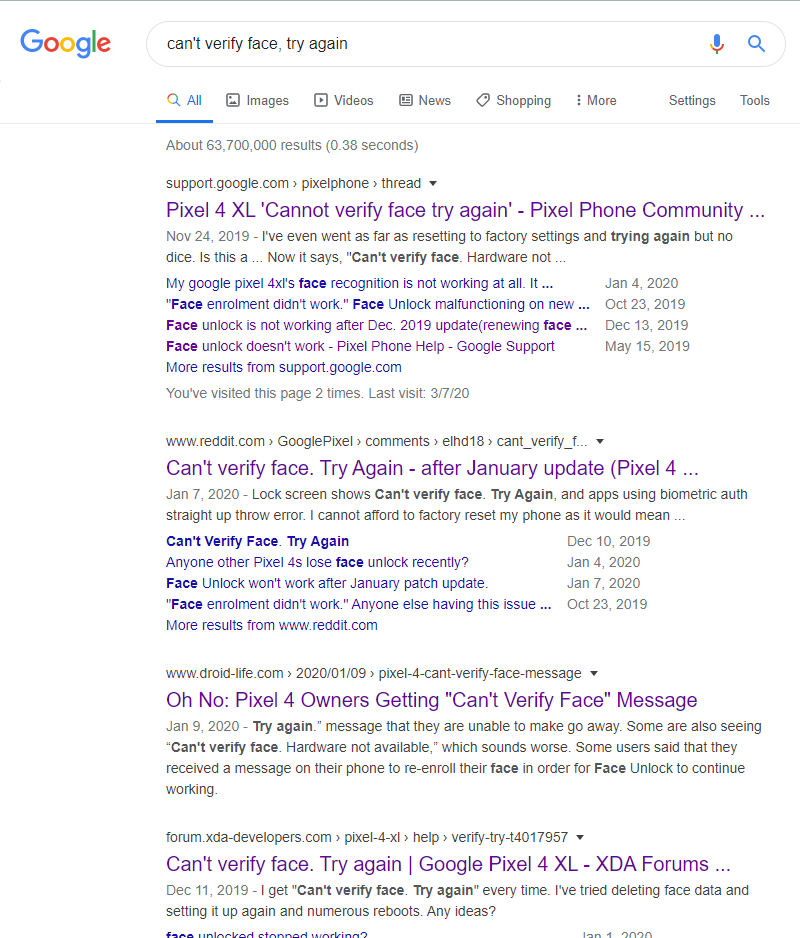The height and width of the screenshot is (938, 800).
Task: Click inside the search query field
Action: [x=420, y=44]
